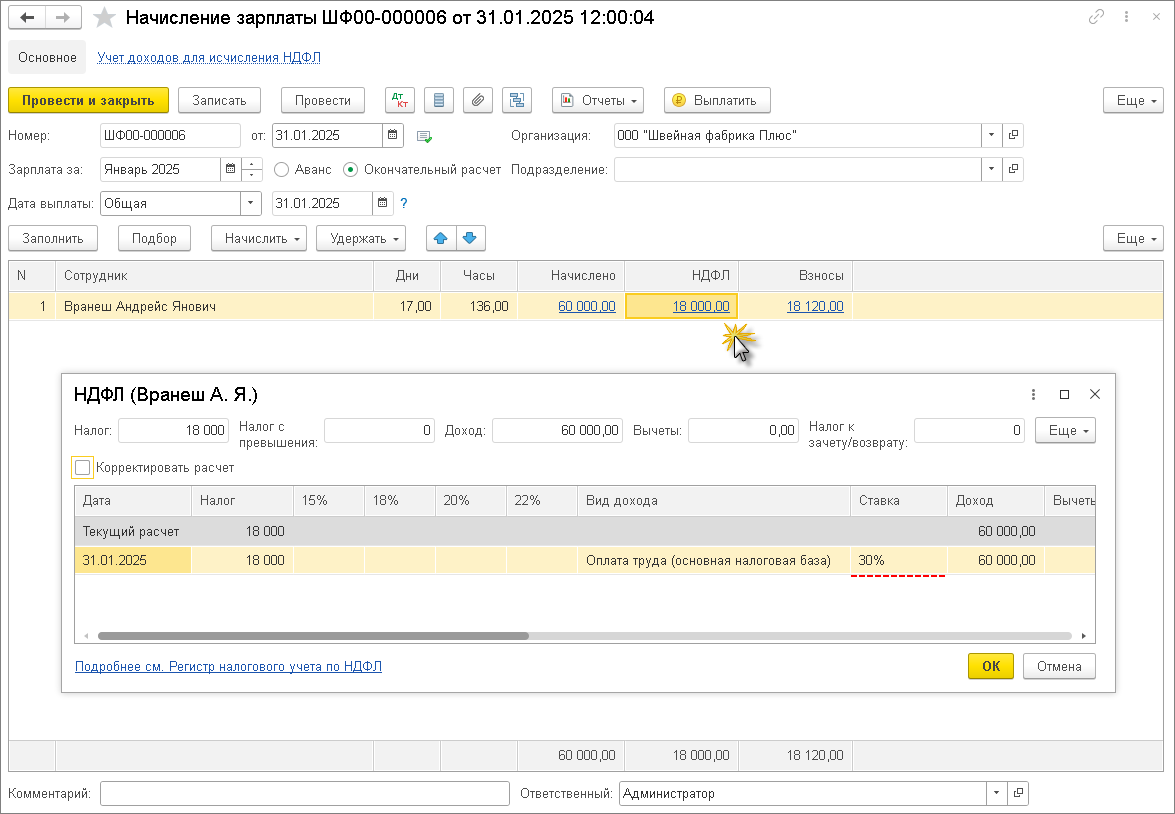Switch to the Основное tab
Viewport: 1175px width, 814px height.
pyautogui.click(x=47, y=58)
